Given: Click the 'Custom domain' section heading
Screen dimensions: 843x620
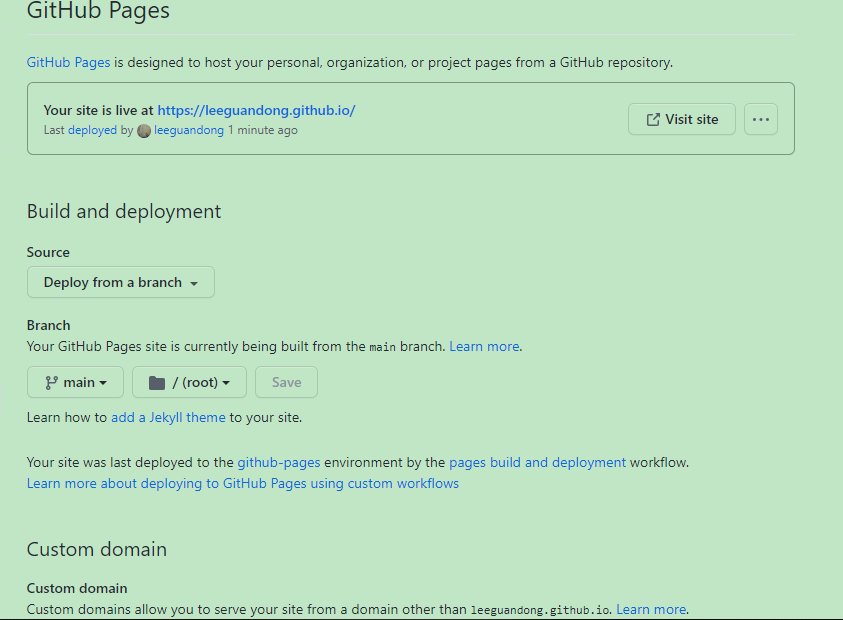Looking at the screenshot, I should [x=97, y=550].
